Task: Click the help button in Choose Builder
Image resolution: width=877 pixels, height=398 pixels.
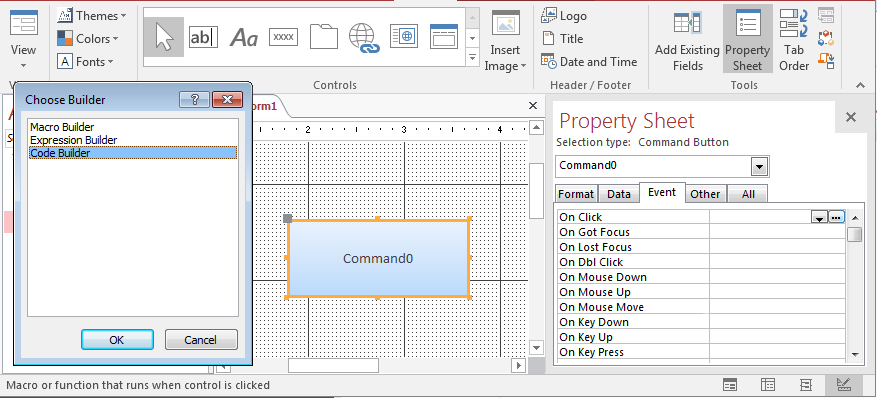Action: tap(194, 100)
